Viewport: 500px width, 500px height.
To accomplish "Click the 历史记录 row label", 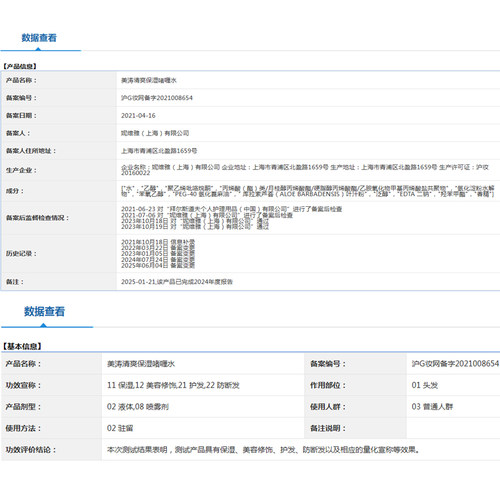I will click(21, 254).
